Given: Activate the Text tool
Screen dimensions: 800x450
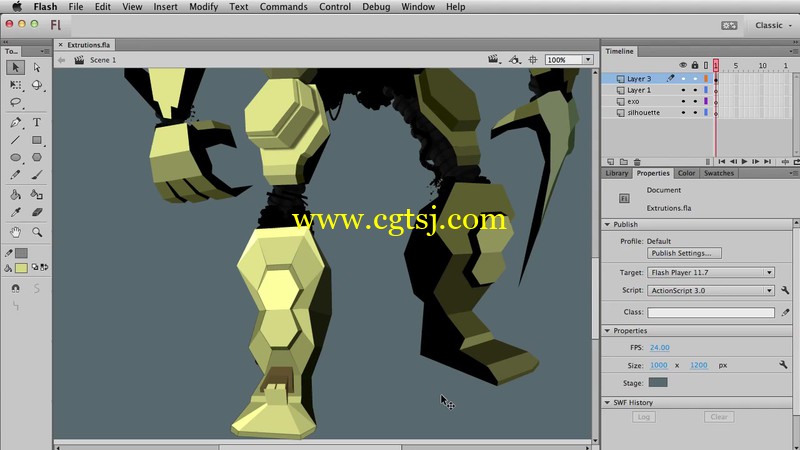Looking at the screenshot, I should 37,122.
